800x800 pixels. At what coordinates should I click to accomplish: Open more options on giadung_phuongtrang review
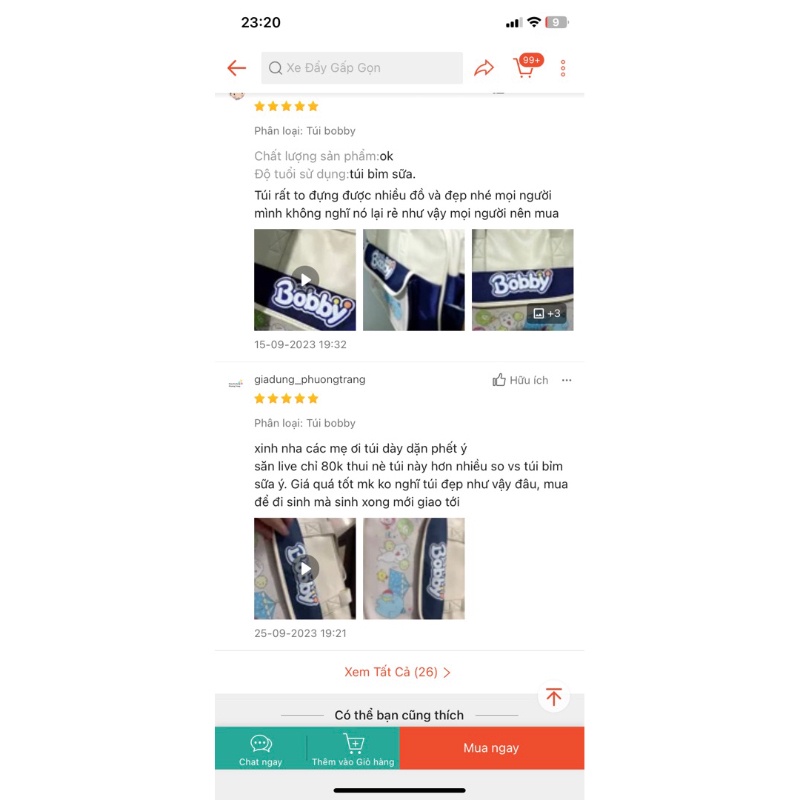tap(566, 380)
